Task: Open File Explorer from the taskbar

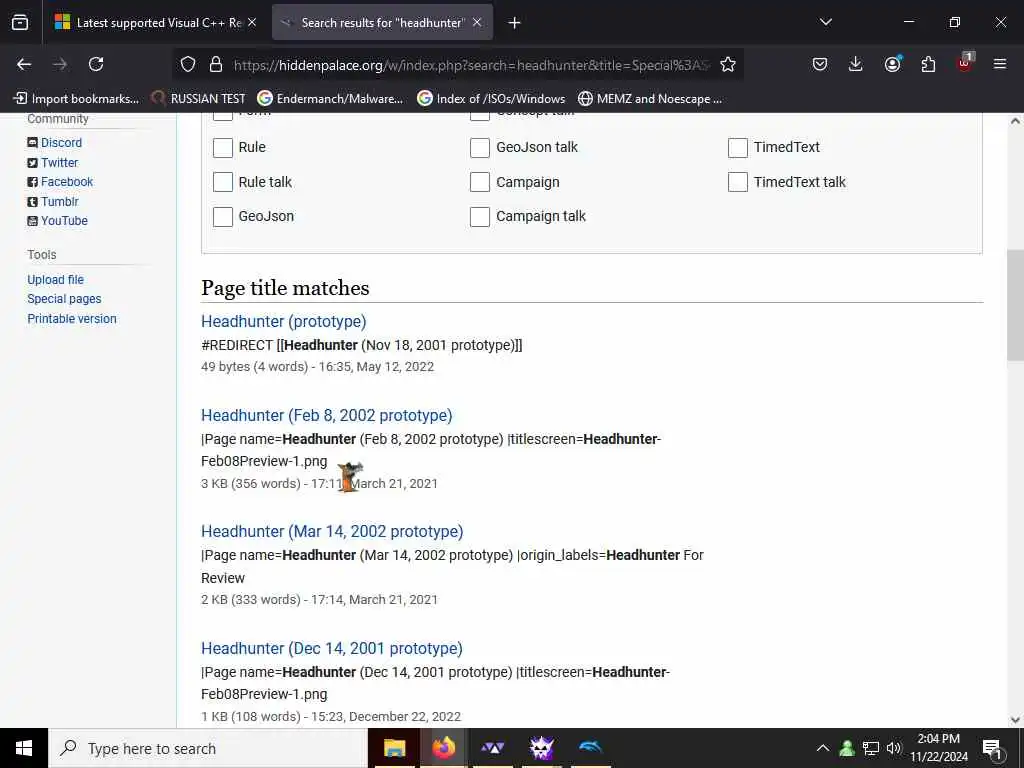Action: (x=394, y=748)
